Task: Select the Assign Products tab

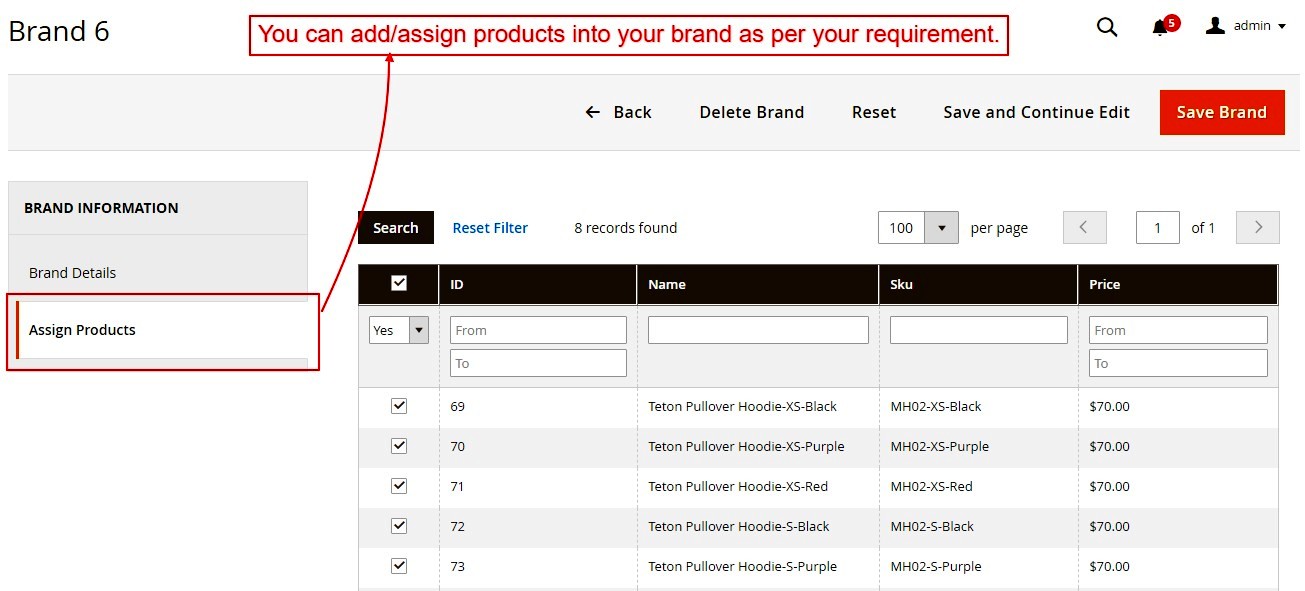Action: click(82, 330)
